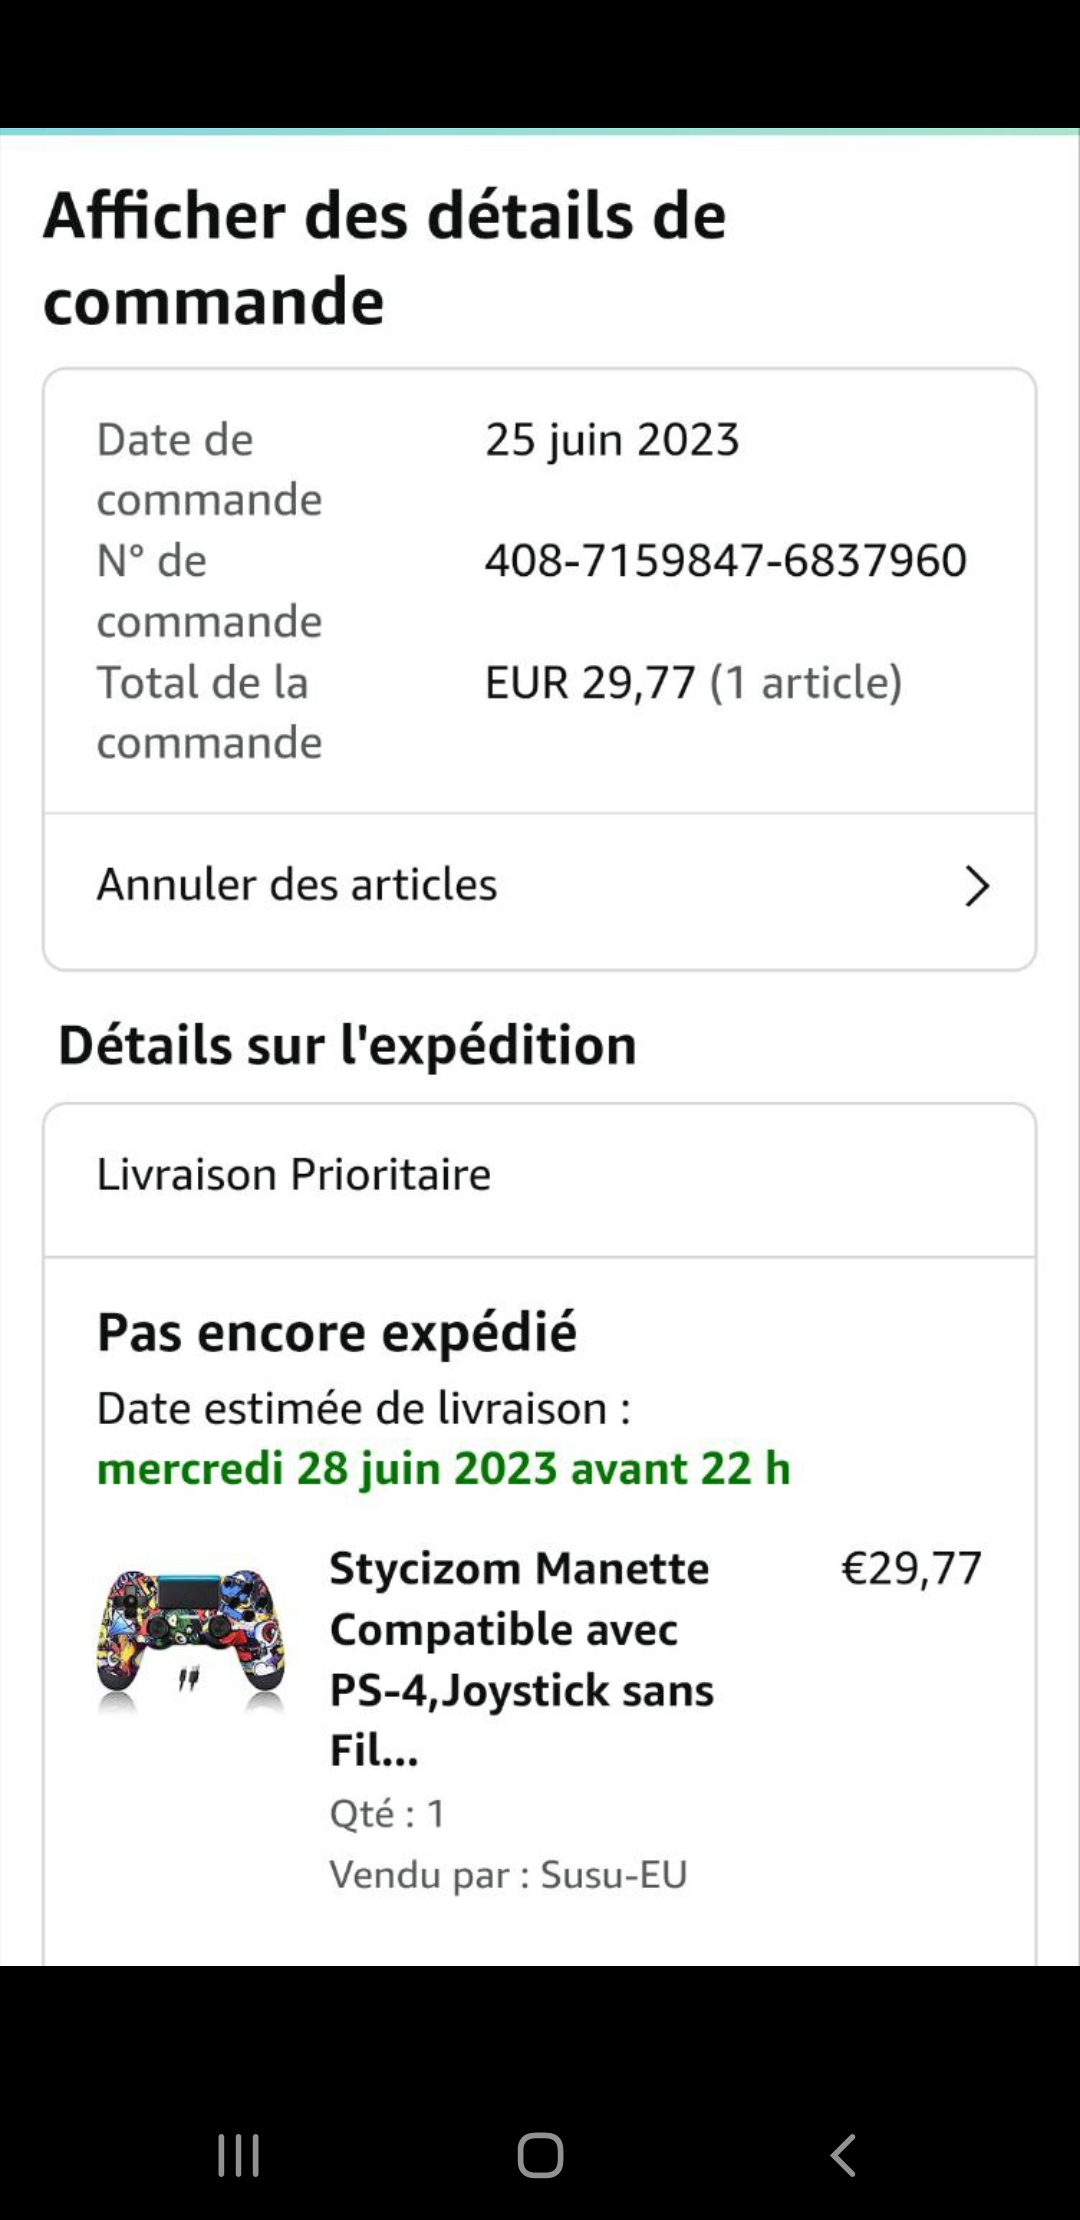Viewport: 1080px width, 2220px height.
Task: Tap the Afficher des détails de commande heading
Action: click(x=385, y=258)
